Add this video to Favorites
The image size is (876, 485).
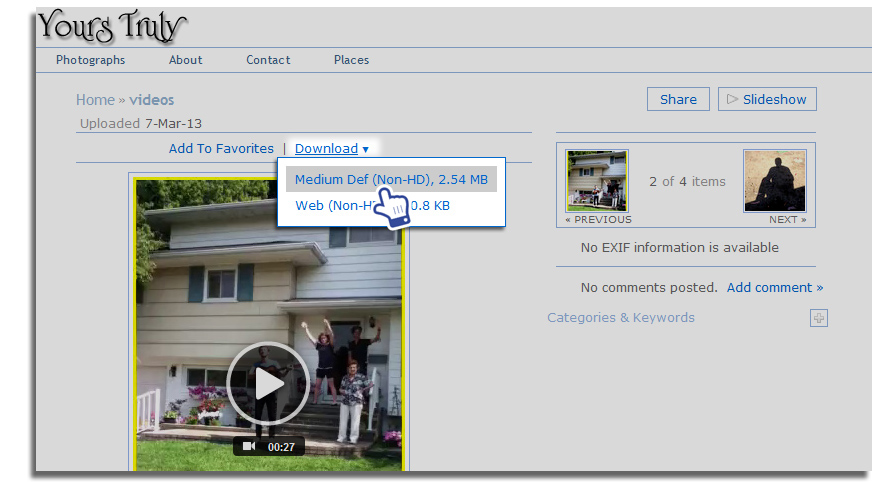pos(221,149)
